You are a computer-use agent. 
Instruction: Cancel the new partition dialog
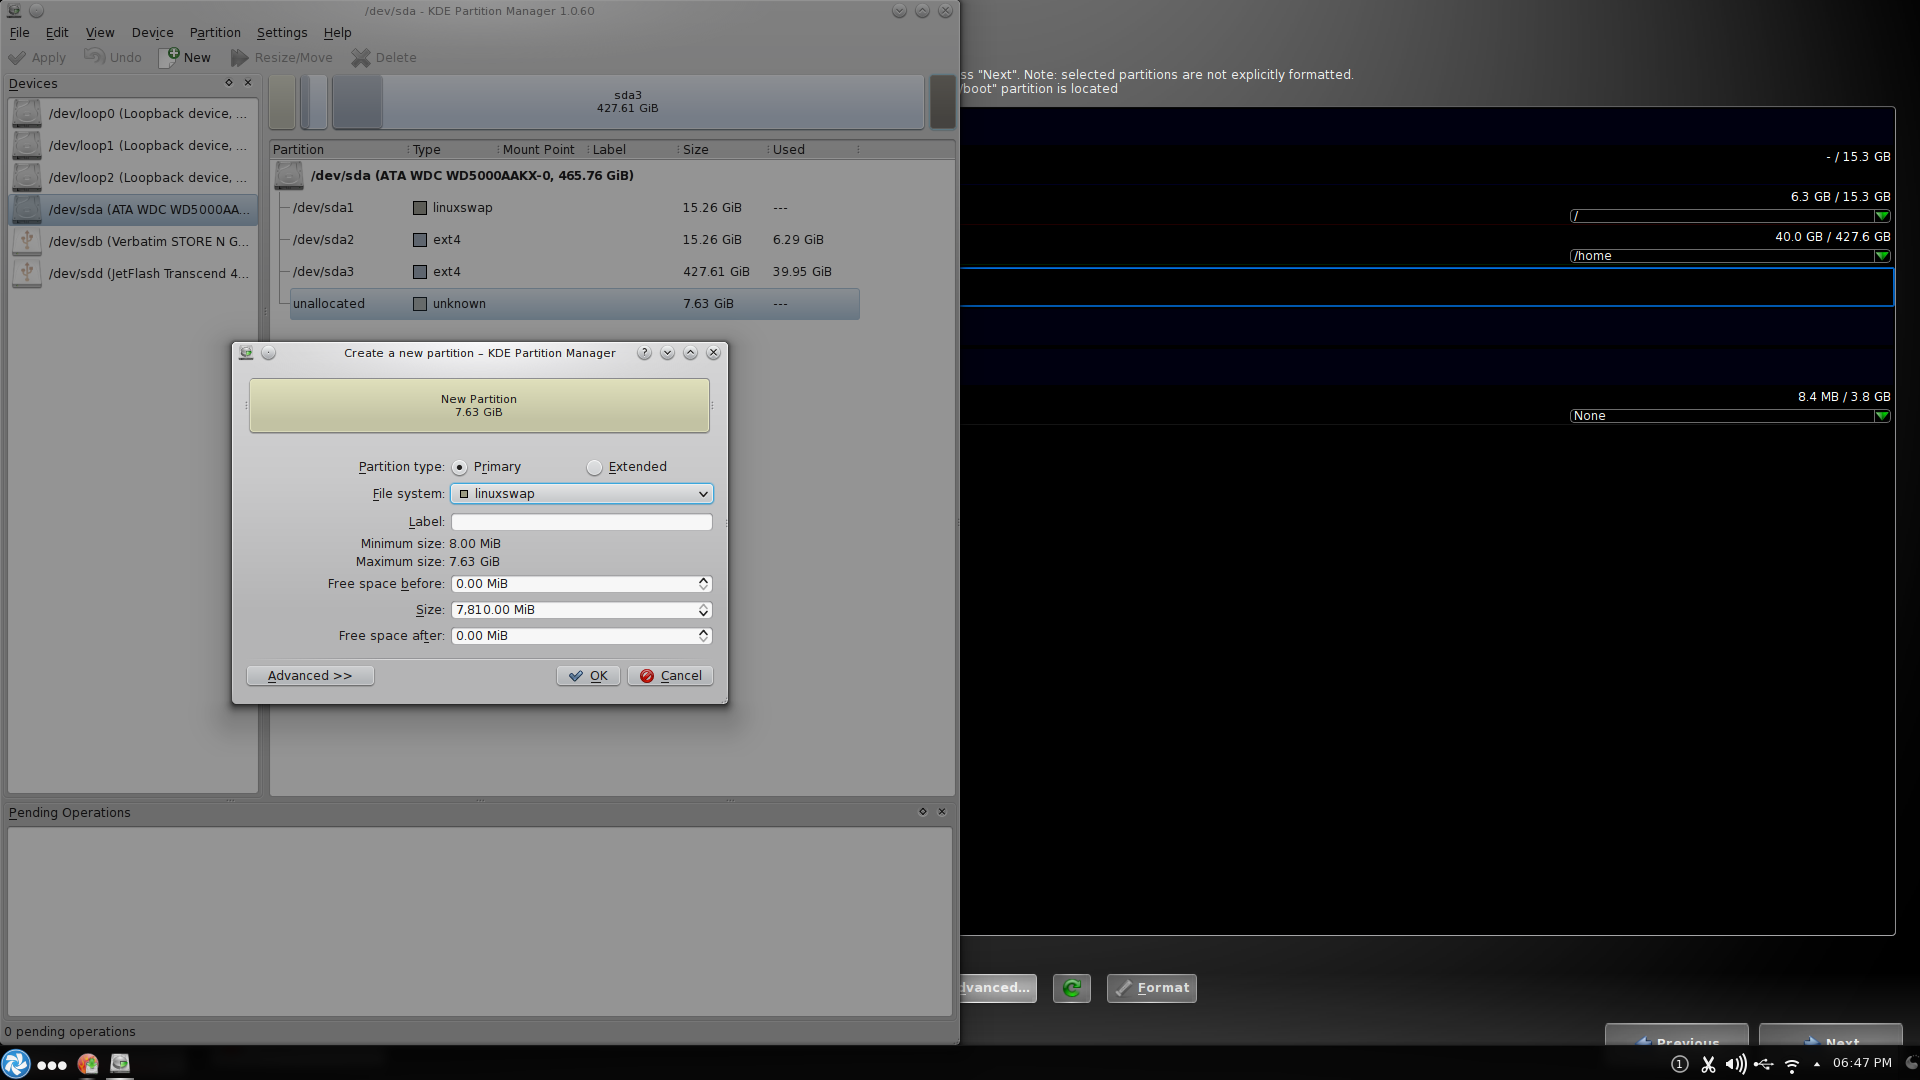[x=670, y=676]
